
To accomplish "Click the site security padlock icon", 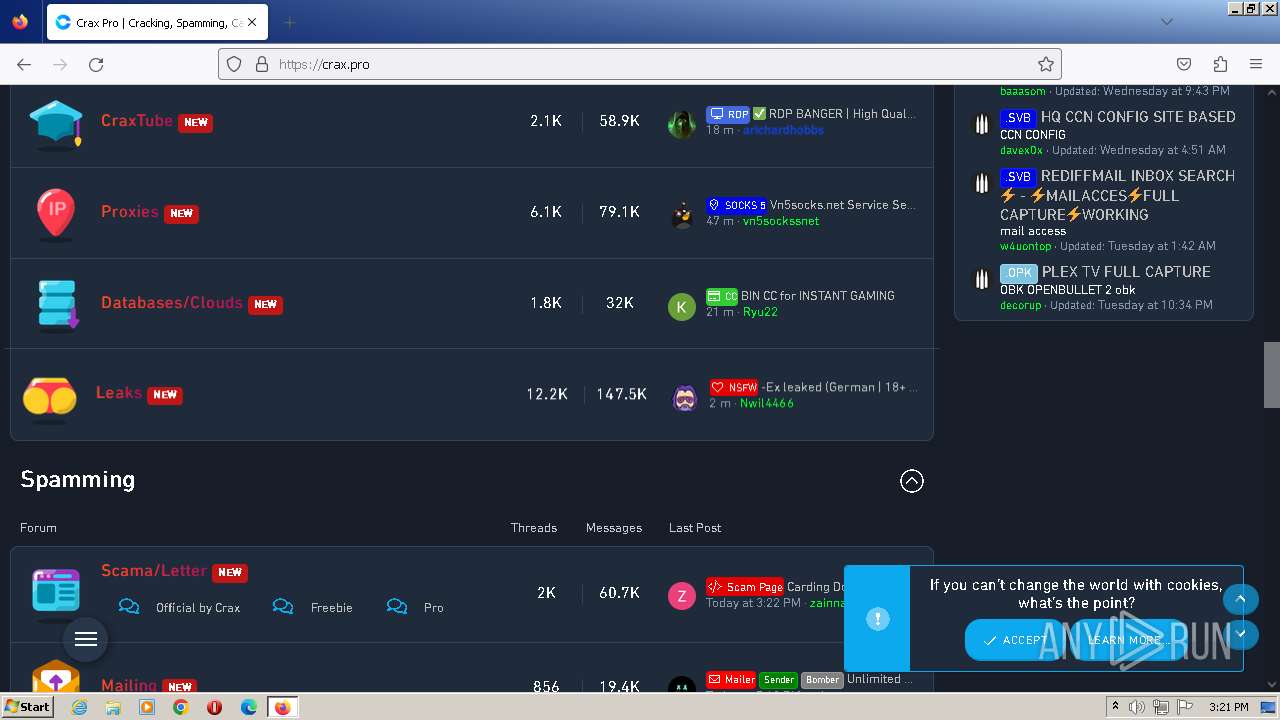I will (262, 64).
